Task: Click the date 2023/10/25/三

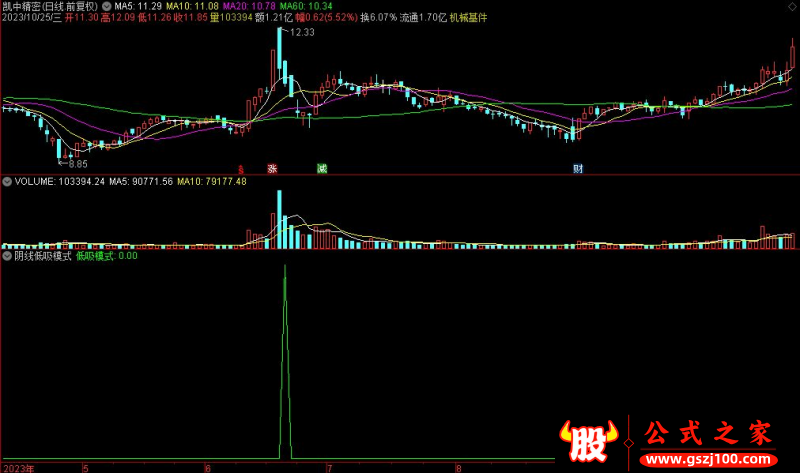Action: point(32,18)
